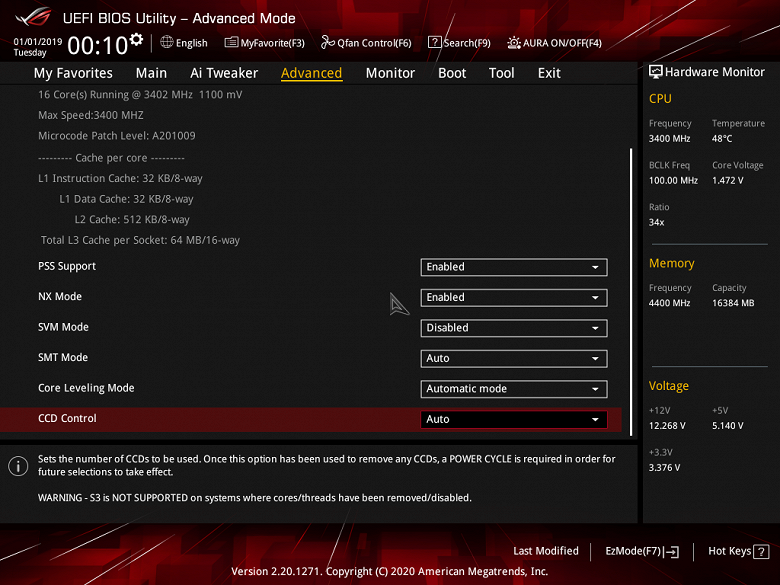This screenshot has height=585, width=780.
Task: Click the Ratio value 34x
Action: [x=656, y=222]
